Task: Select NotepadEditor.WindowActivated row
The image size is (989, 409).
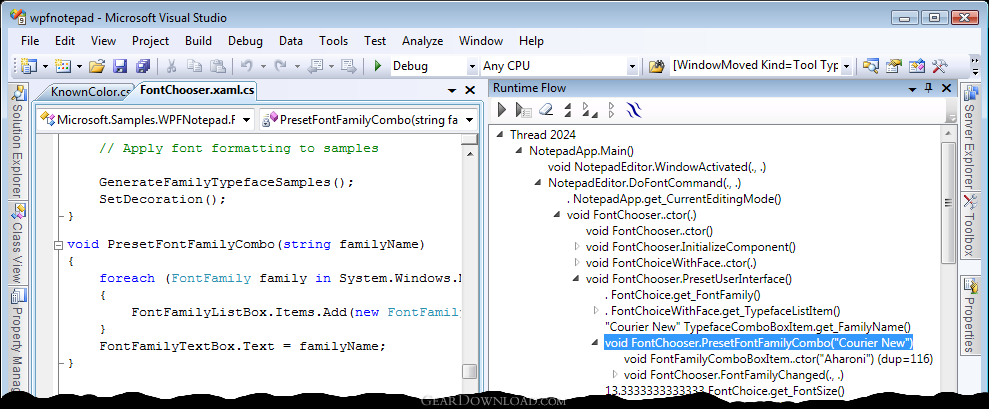Action: [657, 167]
